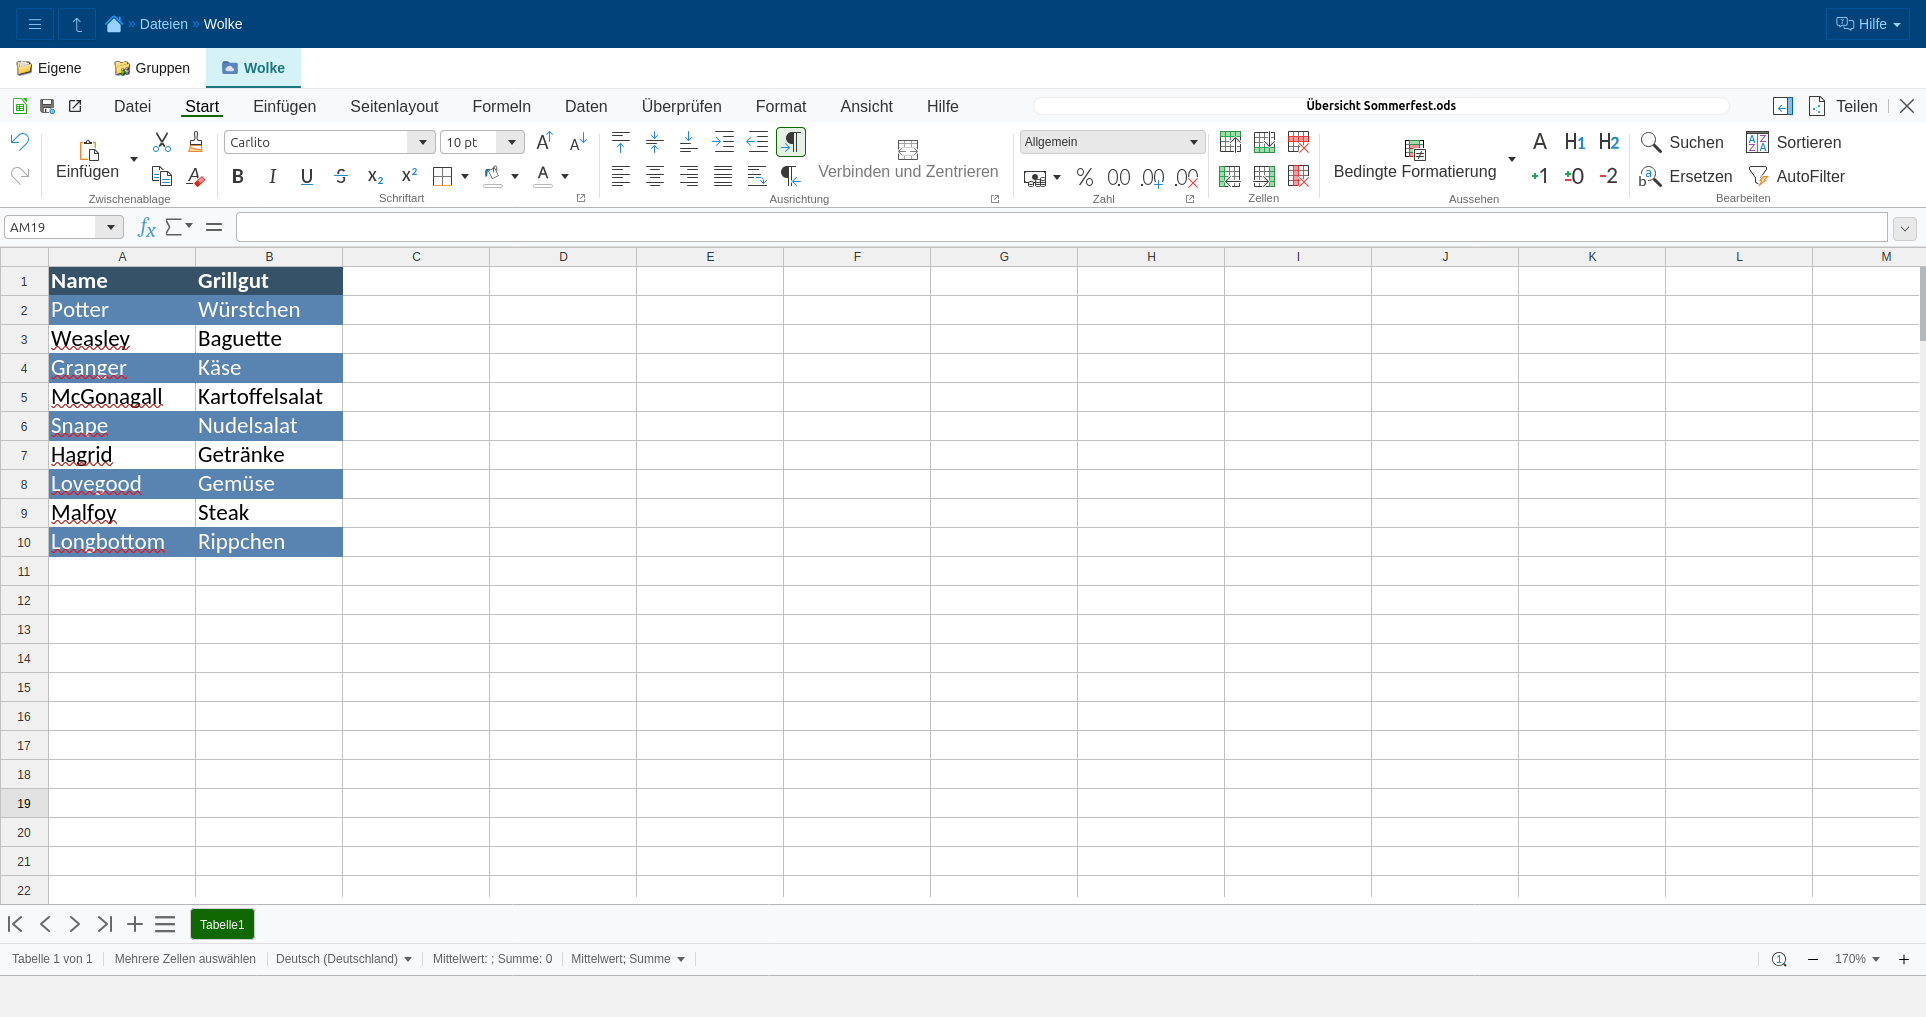Viewport: 1926px width, 1017px height.
Task: Select the Clone Formatting paintbrush icon
Action: [196, 142]
